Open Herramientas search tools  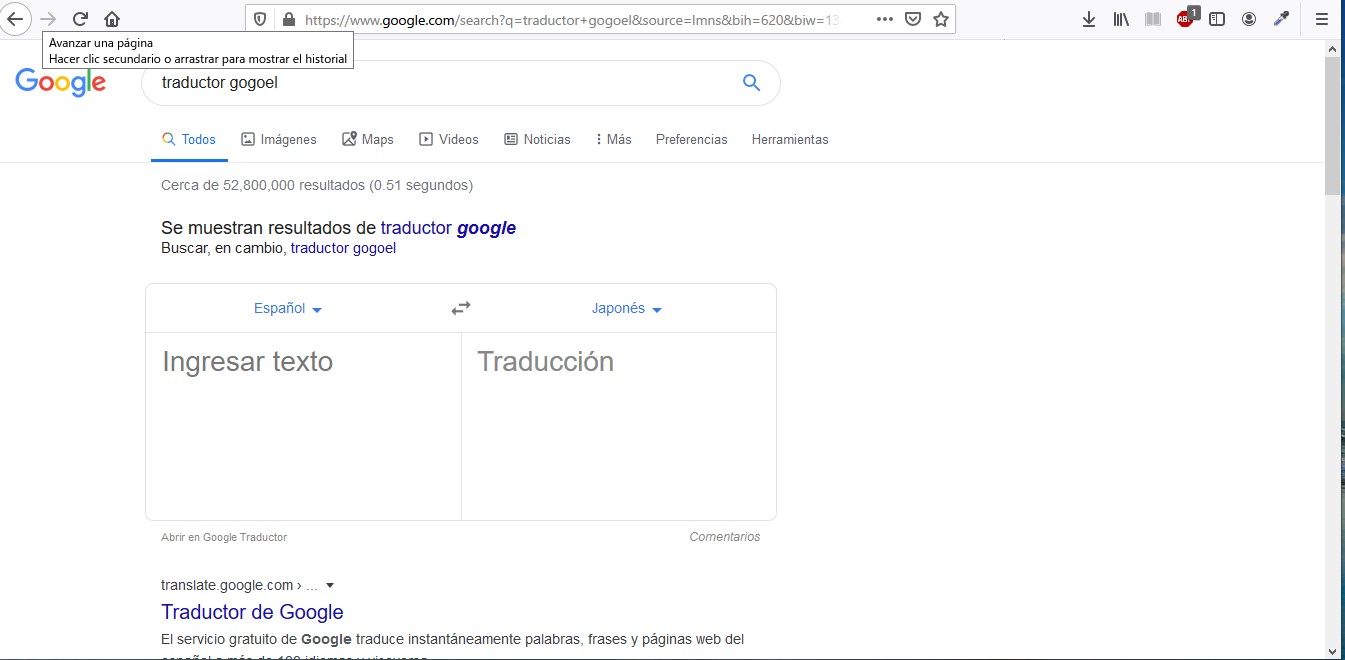pos(790,140)
